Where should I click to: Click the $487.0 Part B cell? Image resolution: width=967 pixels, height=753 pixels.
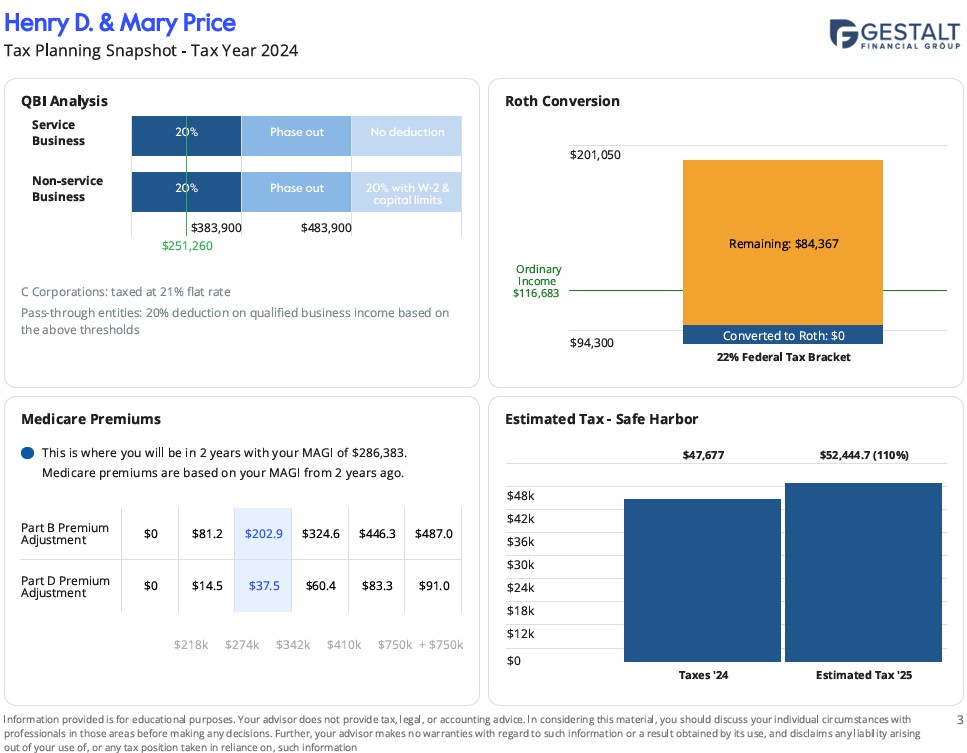pyautogui.click(x=434, y=534)
